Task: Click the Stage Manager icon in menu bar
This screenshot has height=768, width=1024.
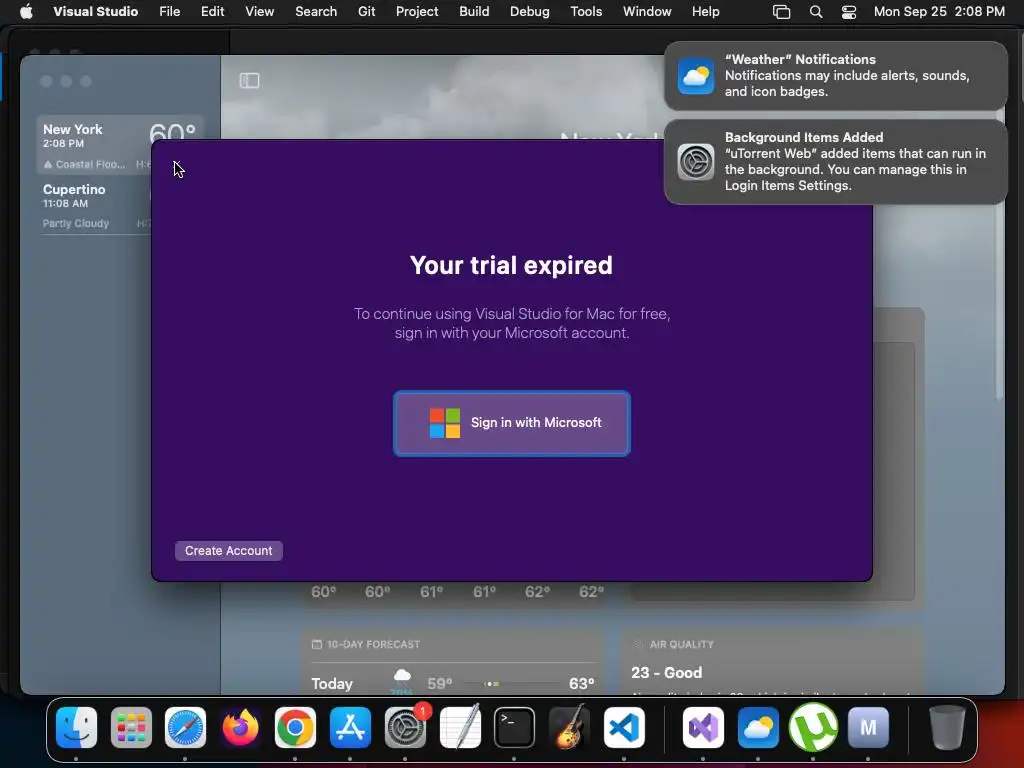Action: tap(781, 12)
